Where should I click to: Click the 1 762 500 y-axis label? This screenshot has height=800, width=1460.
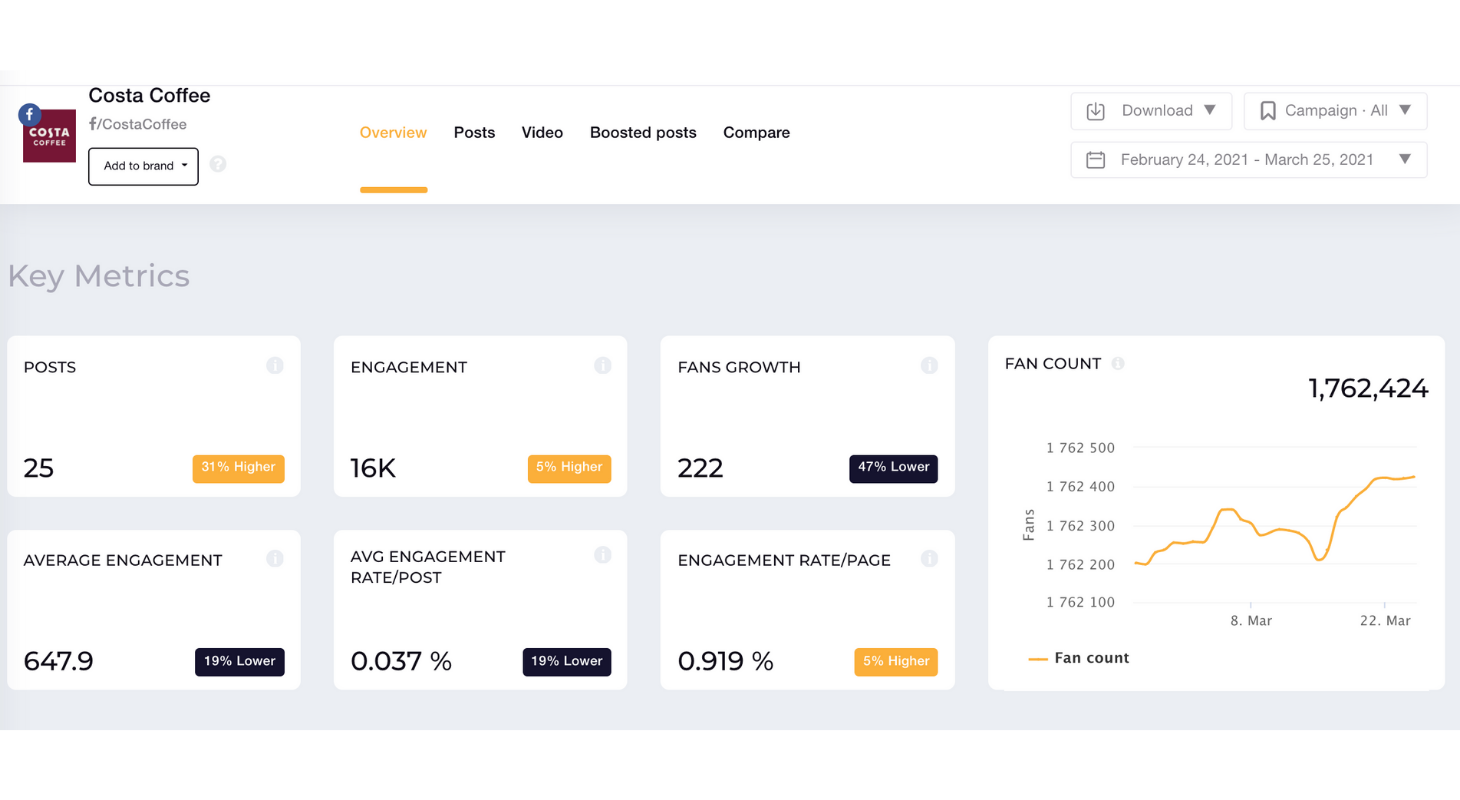coord(1080,448)
